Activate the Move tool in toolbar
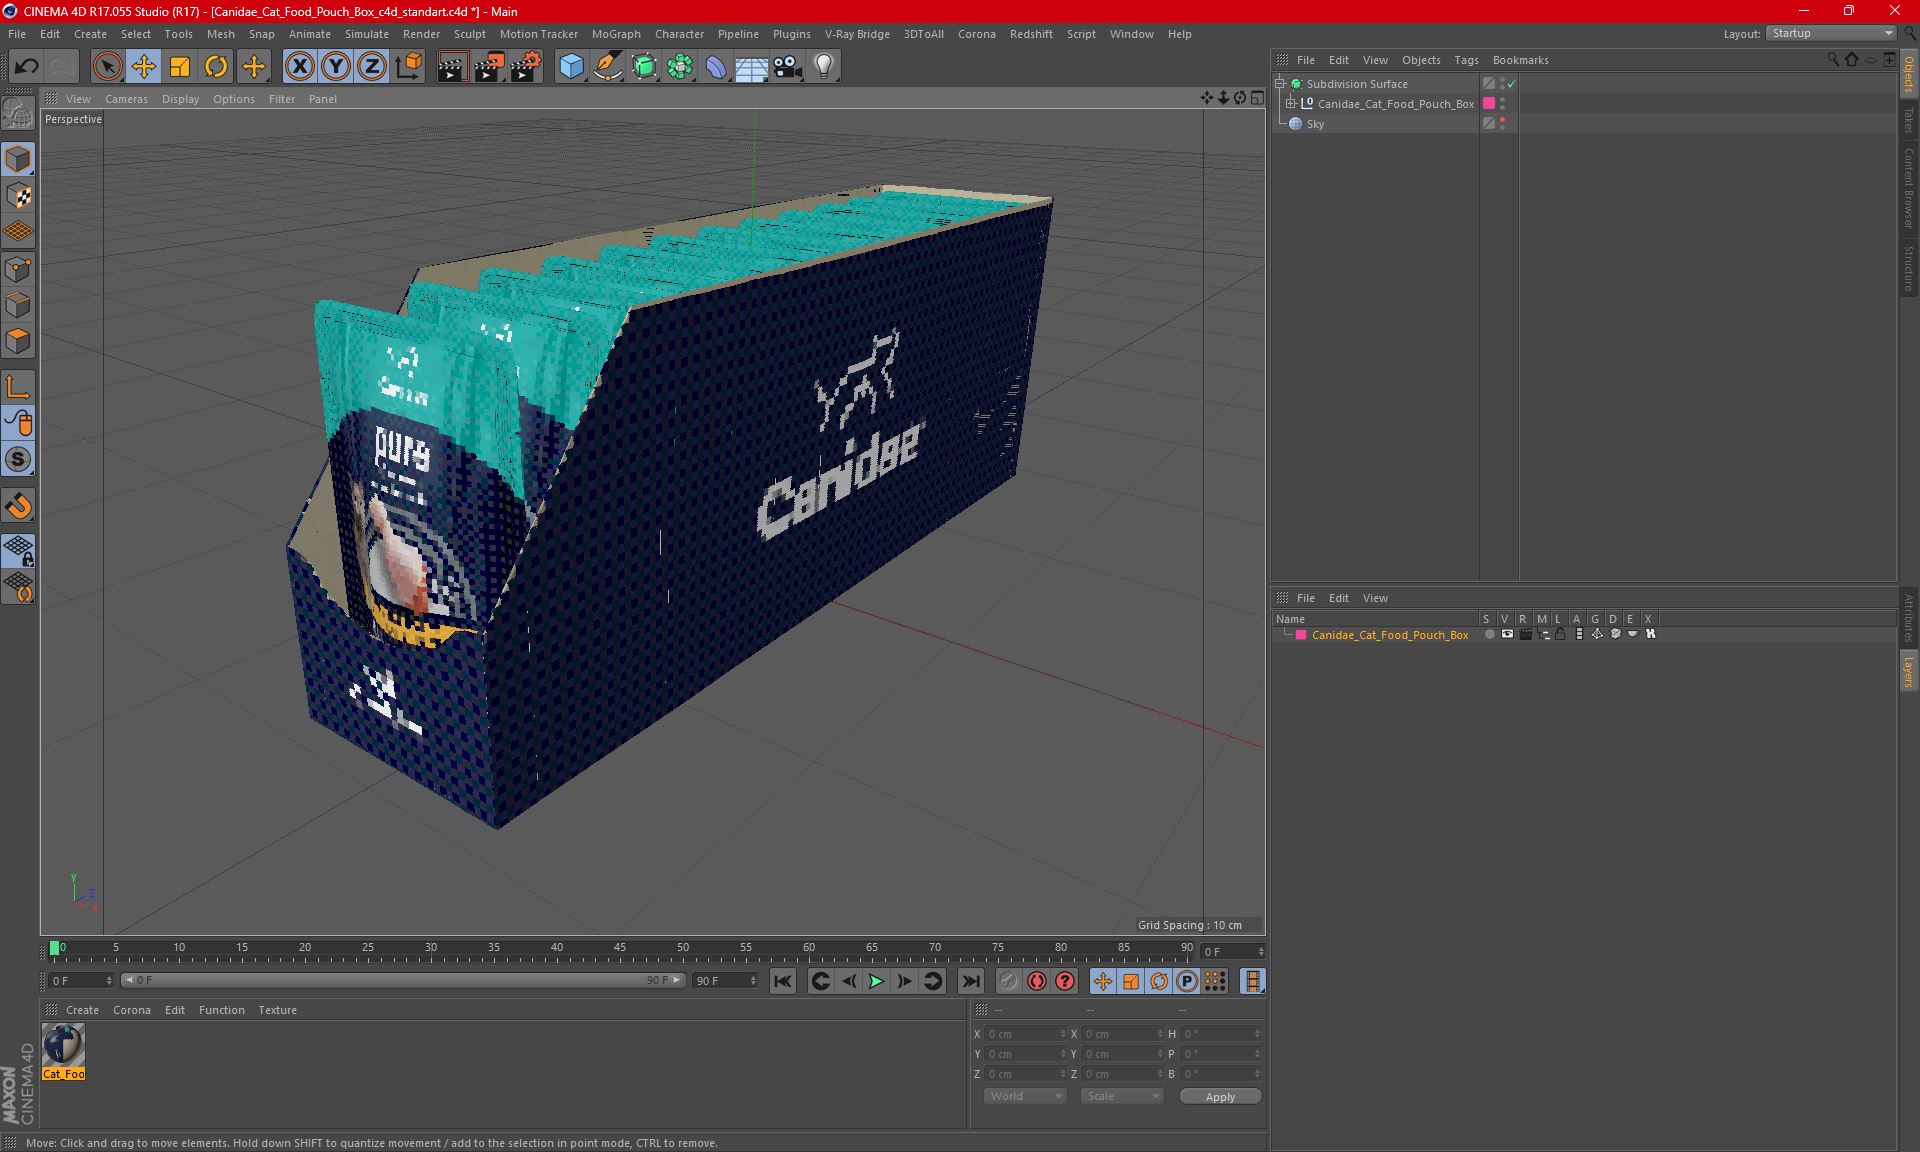The width and height of the screenshot is (1920, 1152). [x=144, y=67]
